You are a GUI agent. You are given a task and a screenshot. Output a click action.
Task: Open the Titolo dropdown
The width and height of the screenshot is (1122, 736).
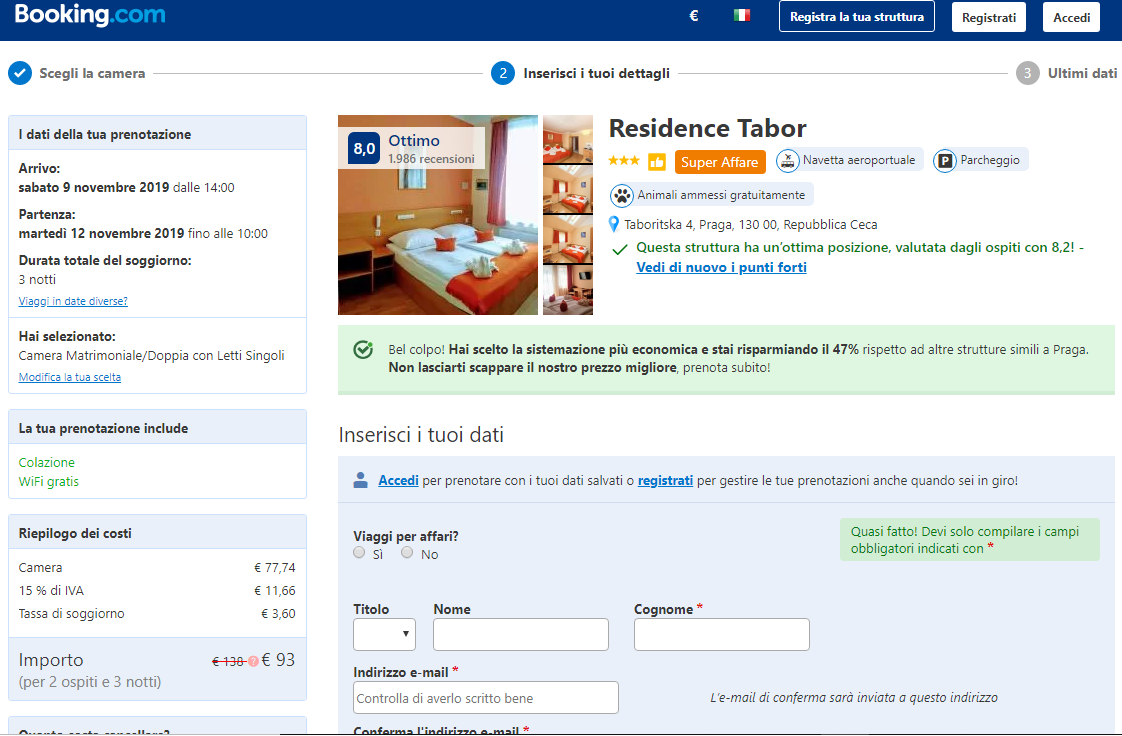[x=384, y=634]
